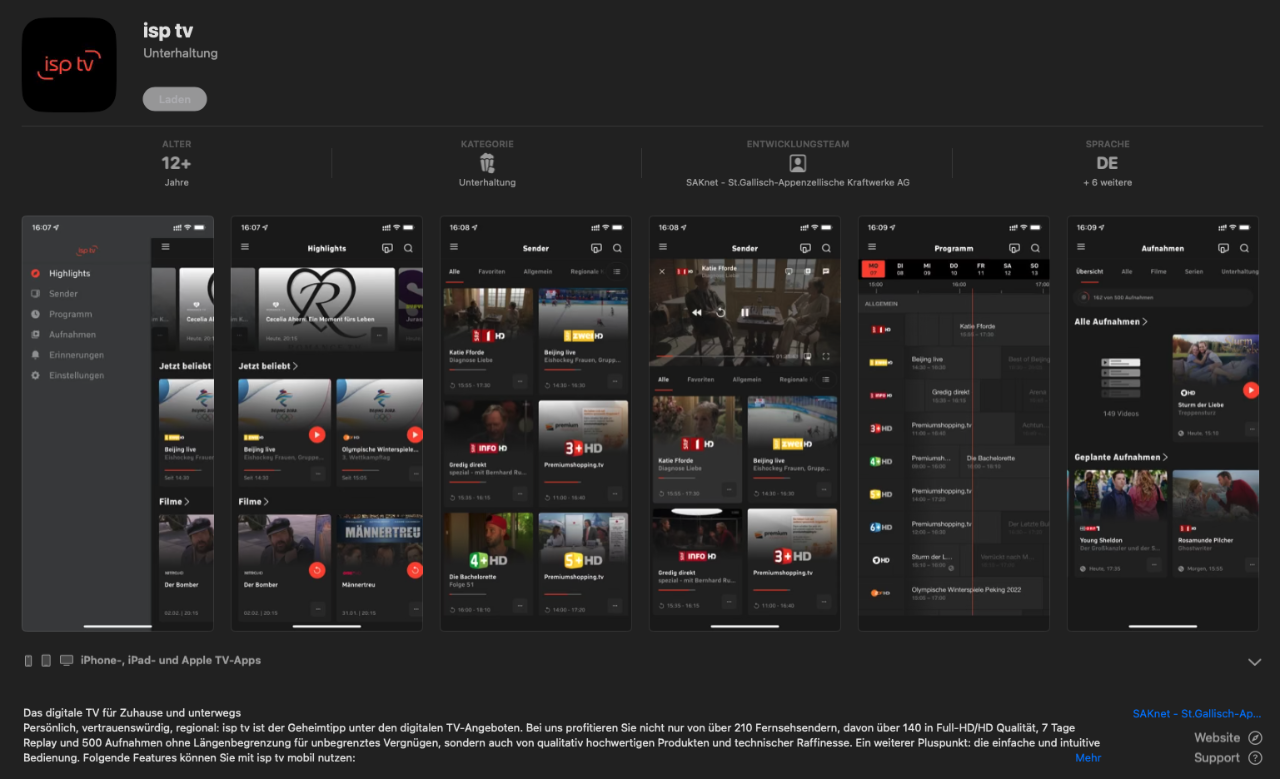The height and width of the screenshot is (779, 1280).
Task: Open Jetzt beliebt chevron in Highlights screenshot
Action: (296, 367)
